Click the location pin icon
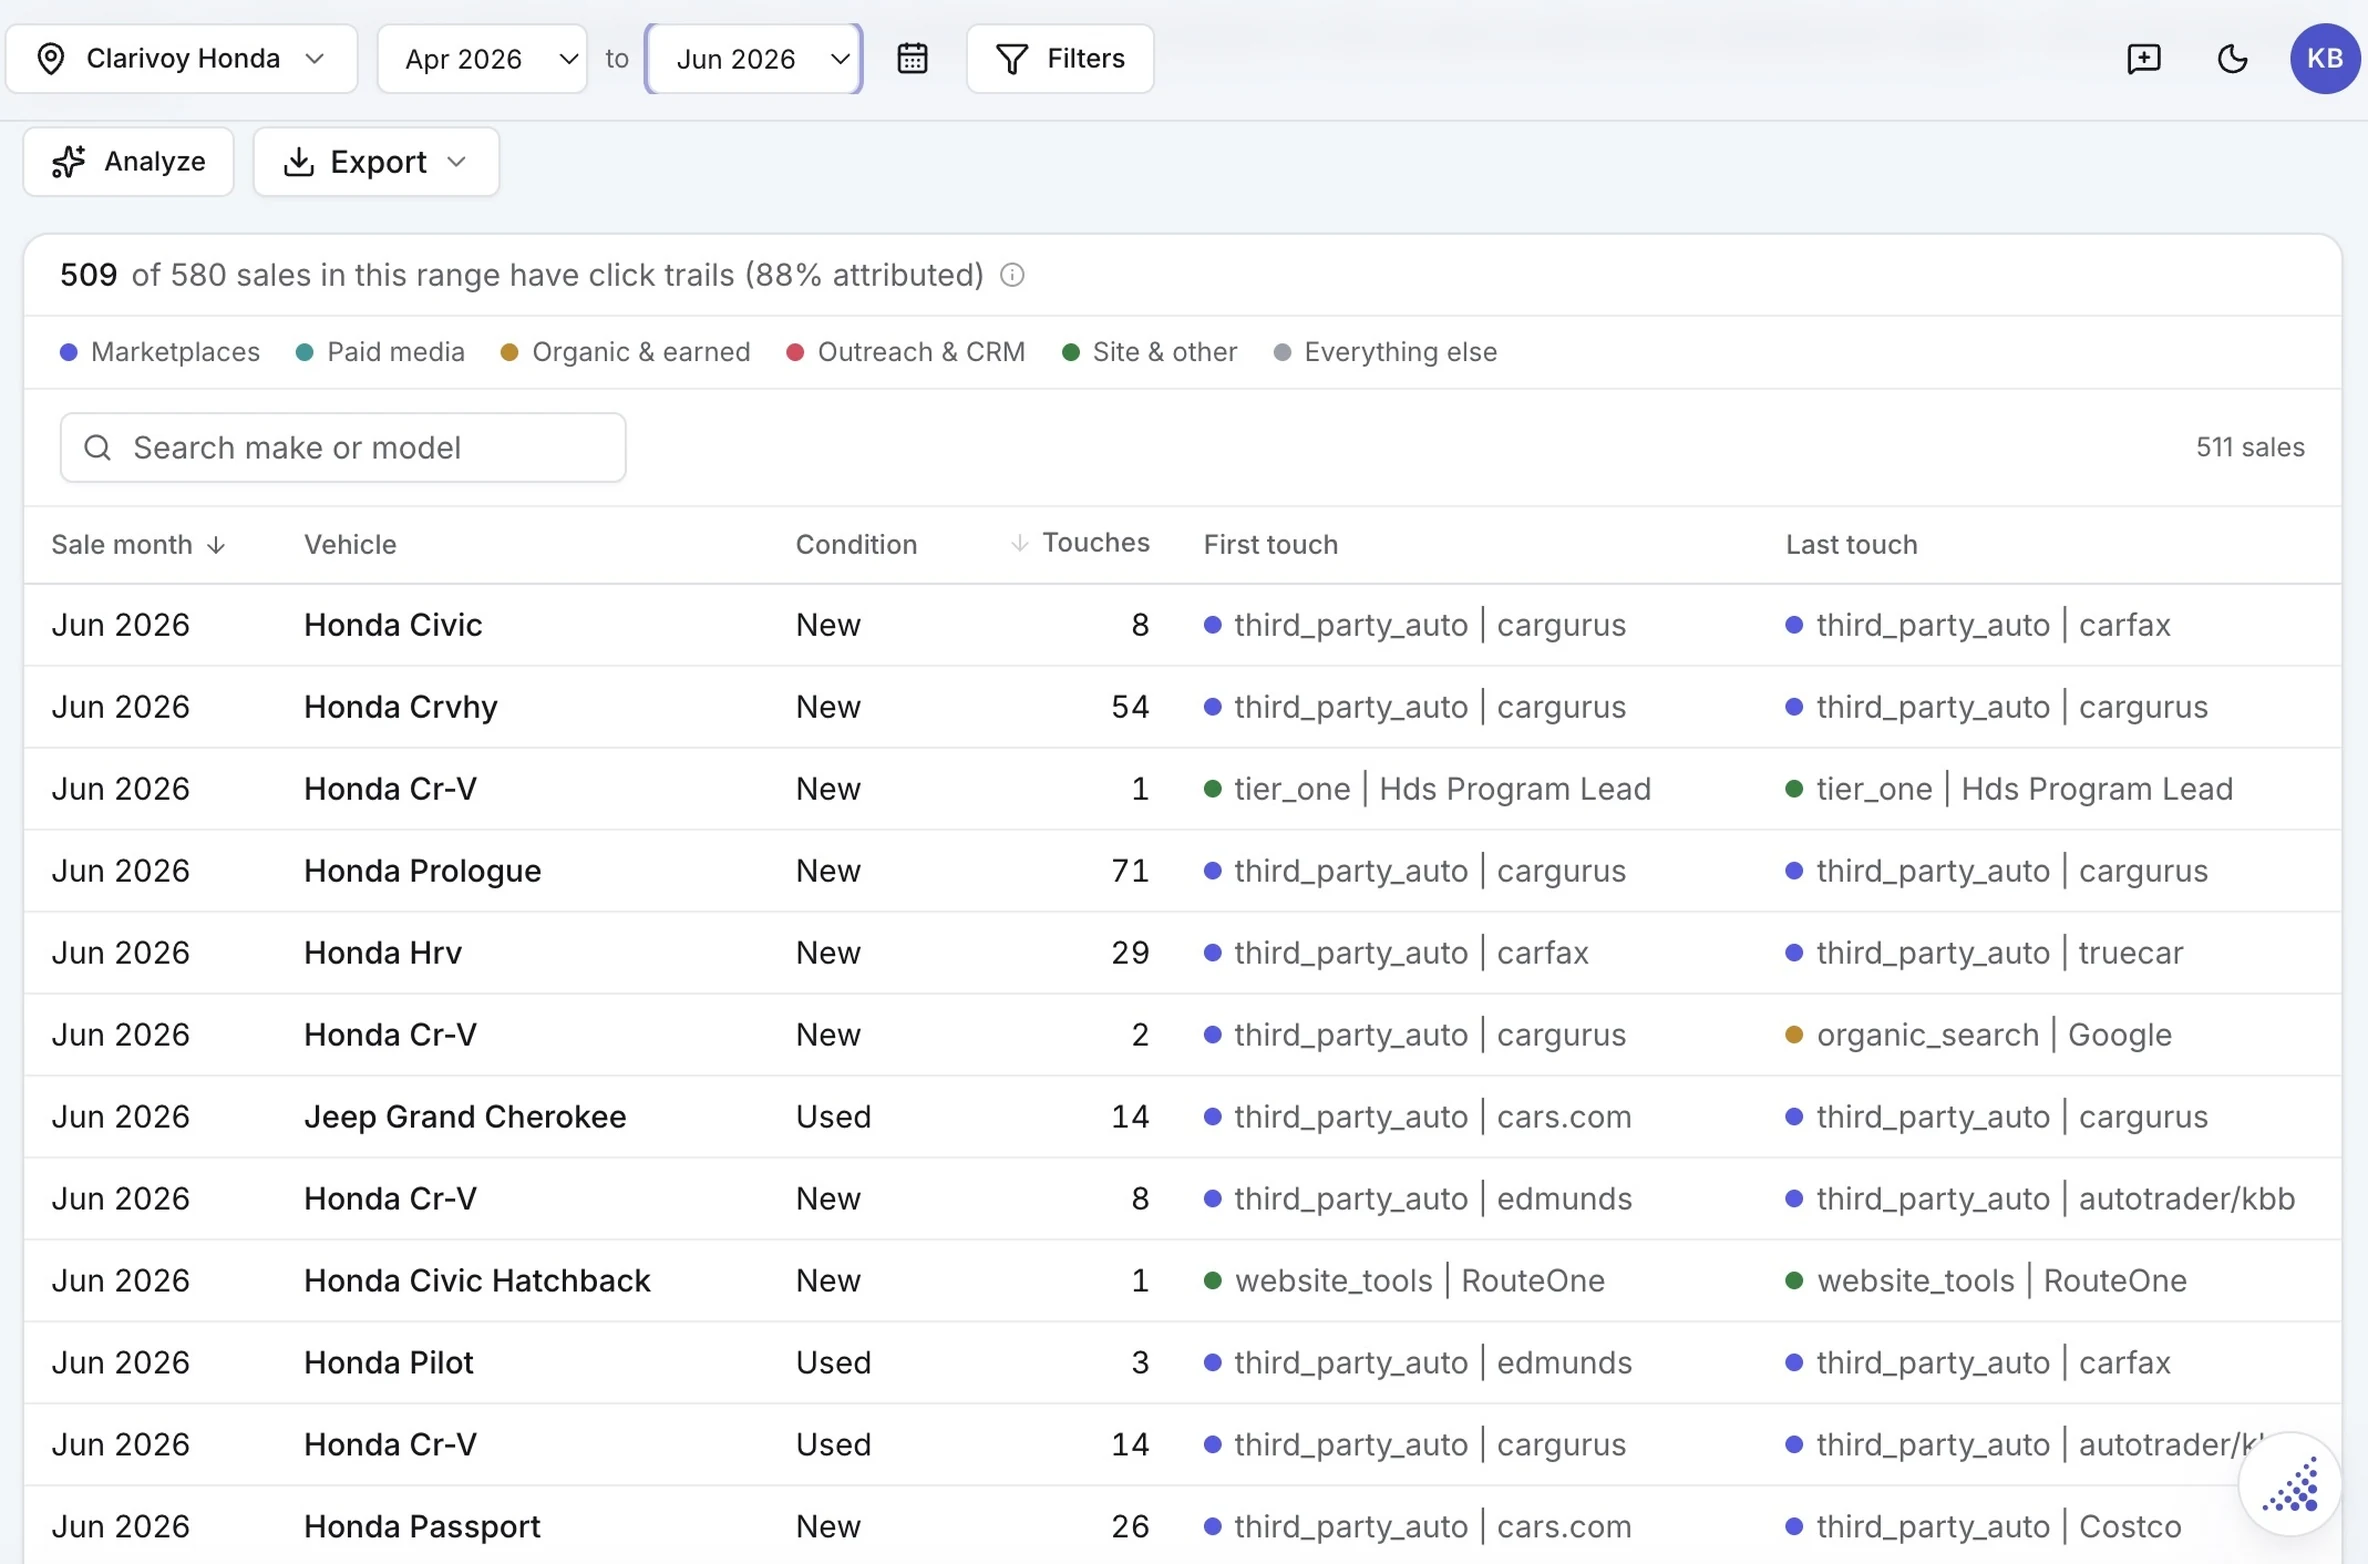This screenshot has width=2368, height=1564. [50, 59]
